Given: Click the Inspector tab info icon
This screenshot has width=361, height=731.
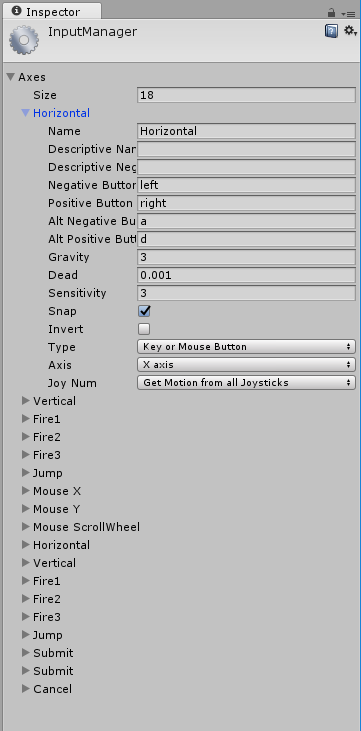Looking at the screenshot, I should click(17, 10).
